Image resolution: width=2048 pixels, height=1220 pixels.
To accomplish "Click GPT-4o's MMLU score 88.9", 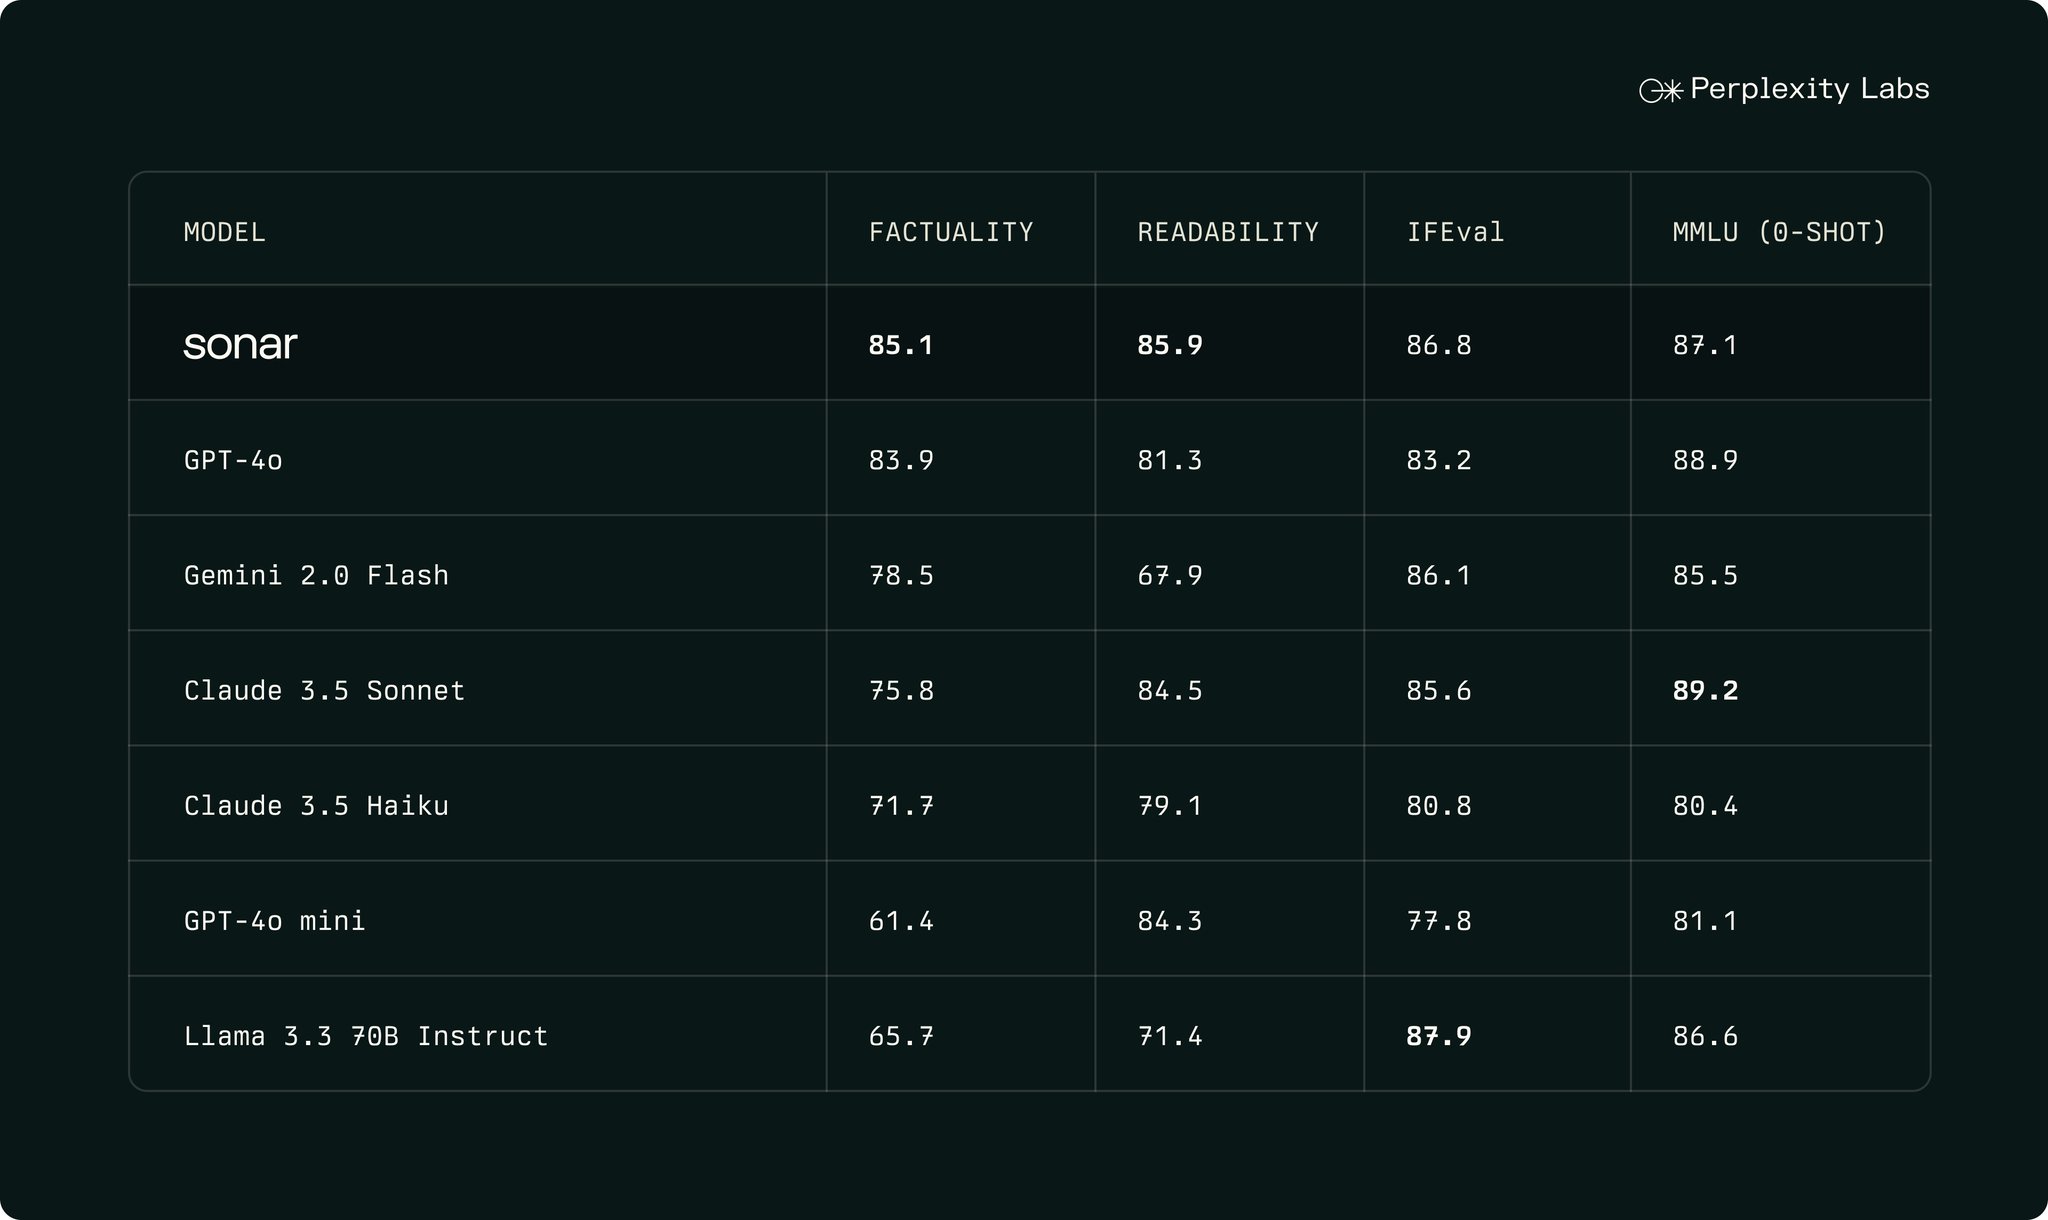I will pos(1705,460).
